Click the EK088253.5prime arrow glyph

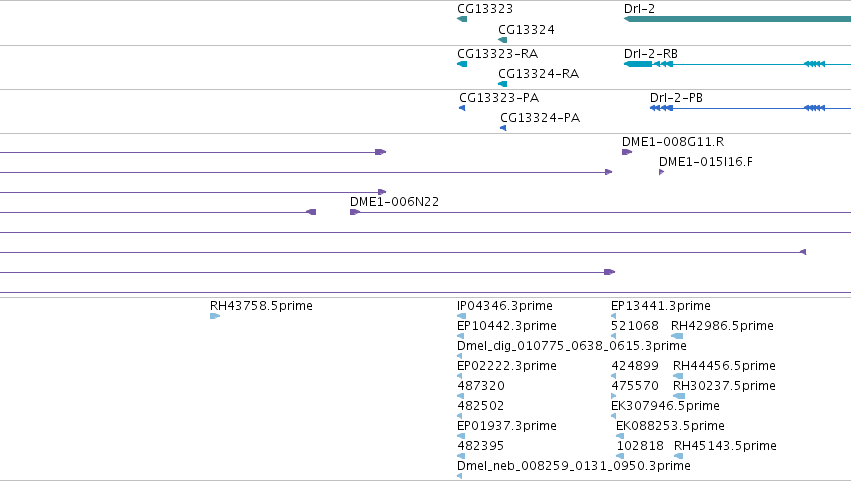620,436
